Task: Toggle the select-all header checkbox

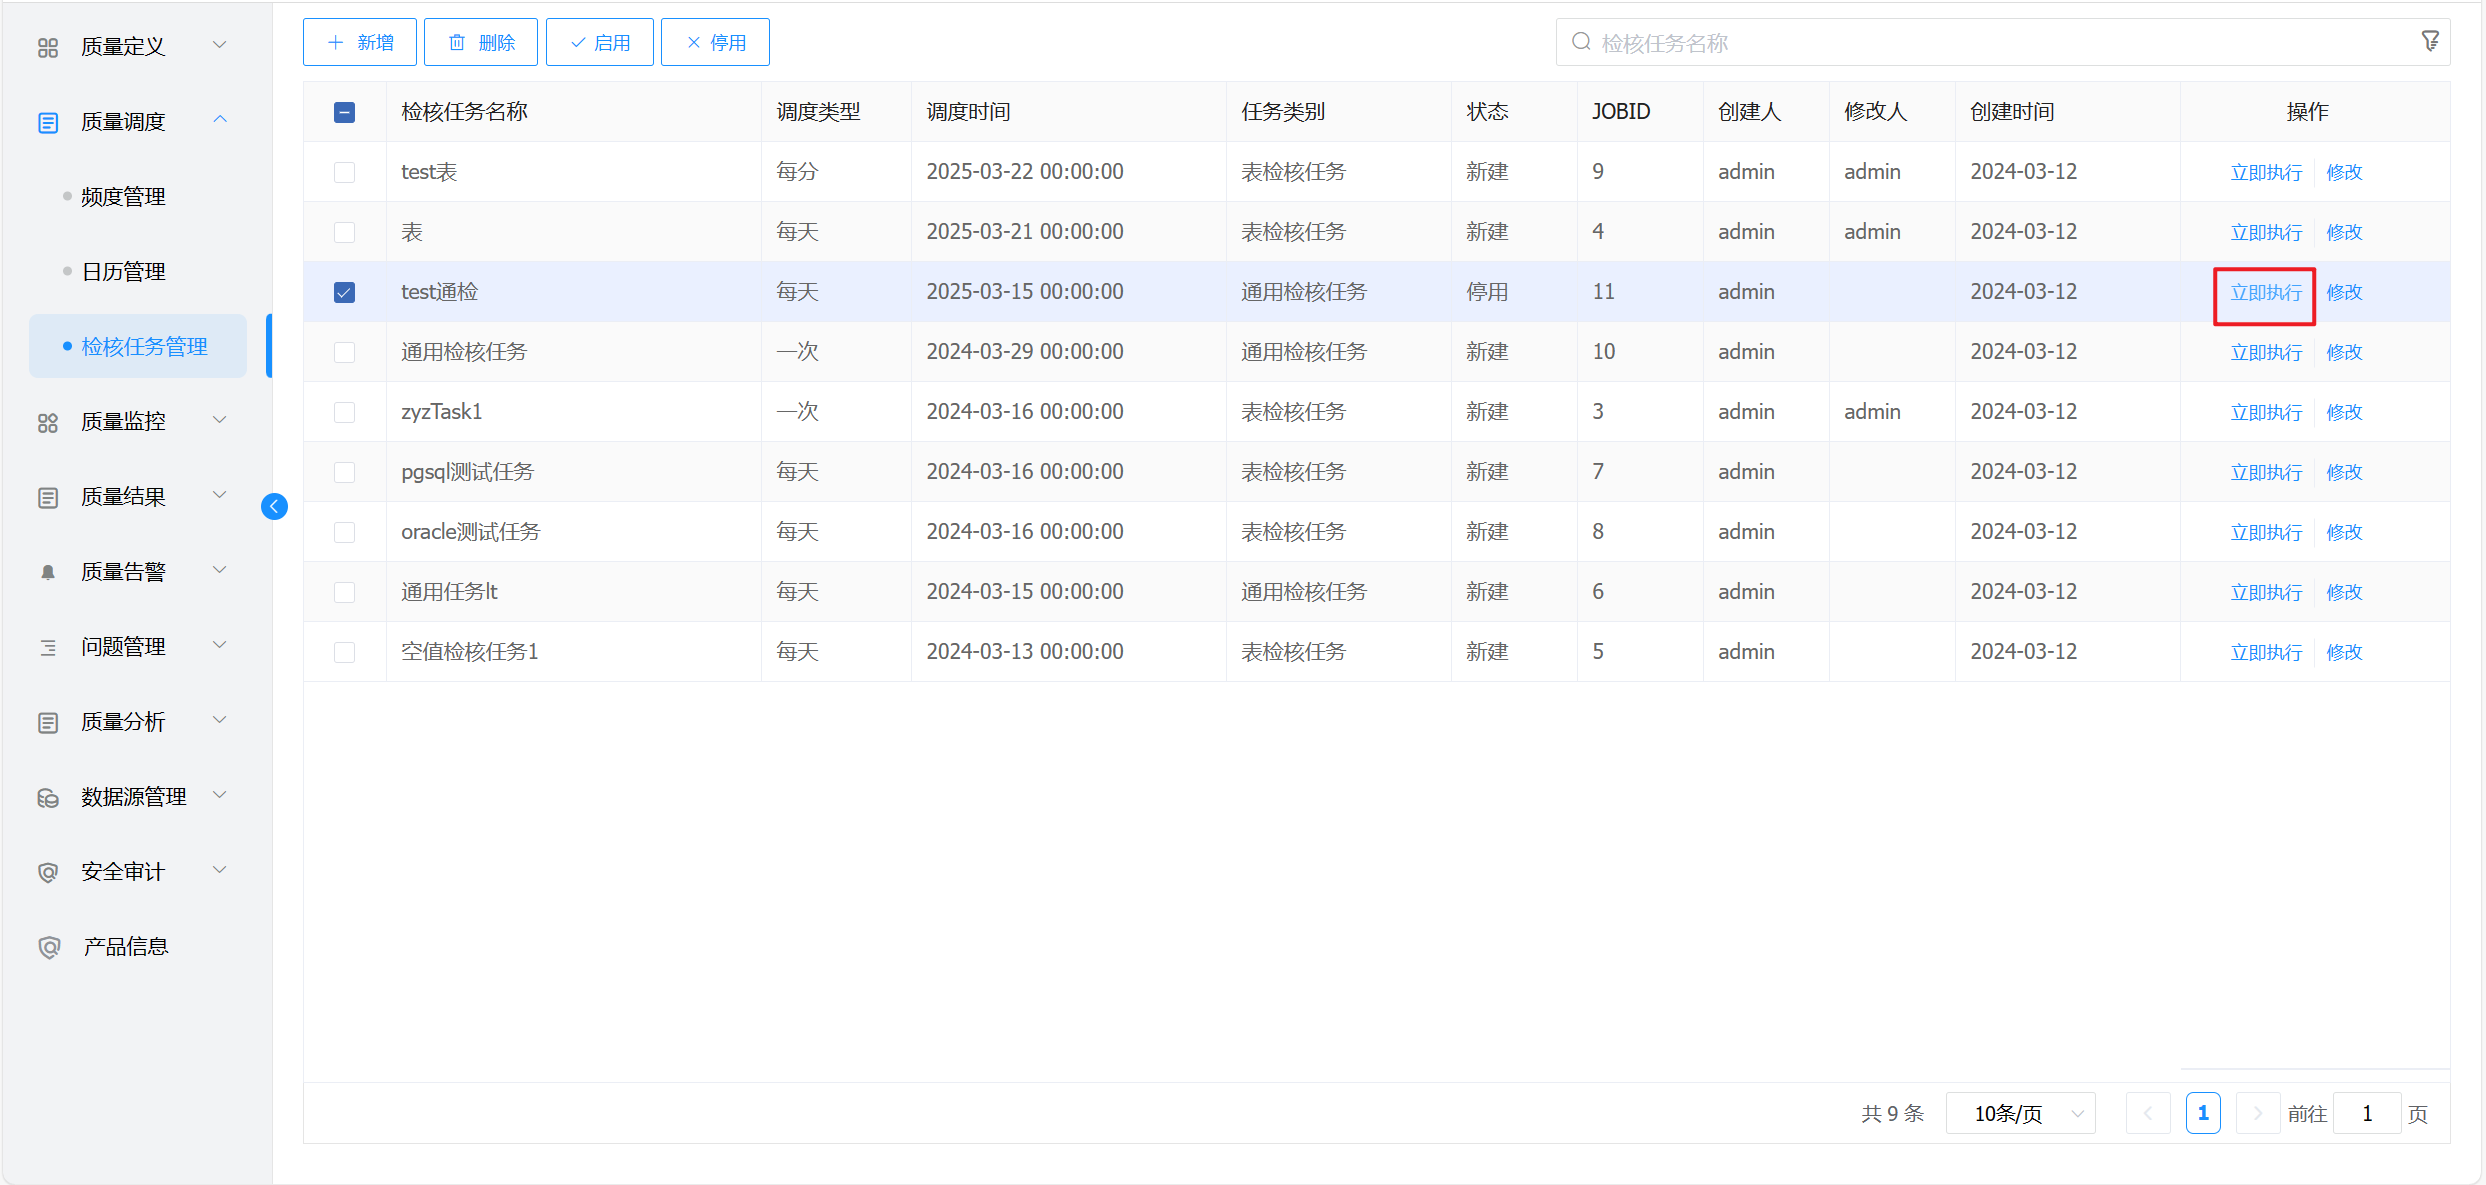Action: click(344, 112)
